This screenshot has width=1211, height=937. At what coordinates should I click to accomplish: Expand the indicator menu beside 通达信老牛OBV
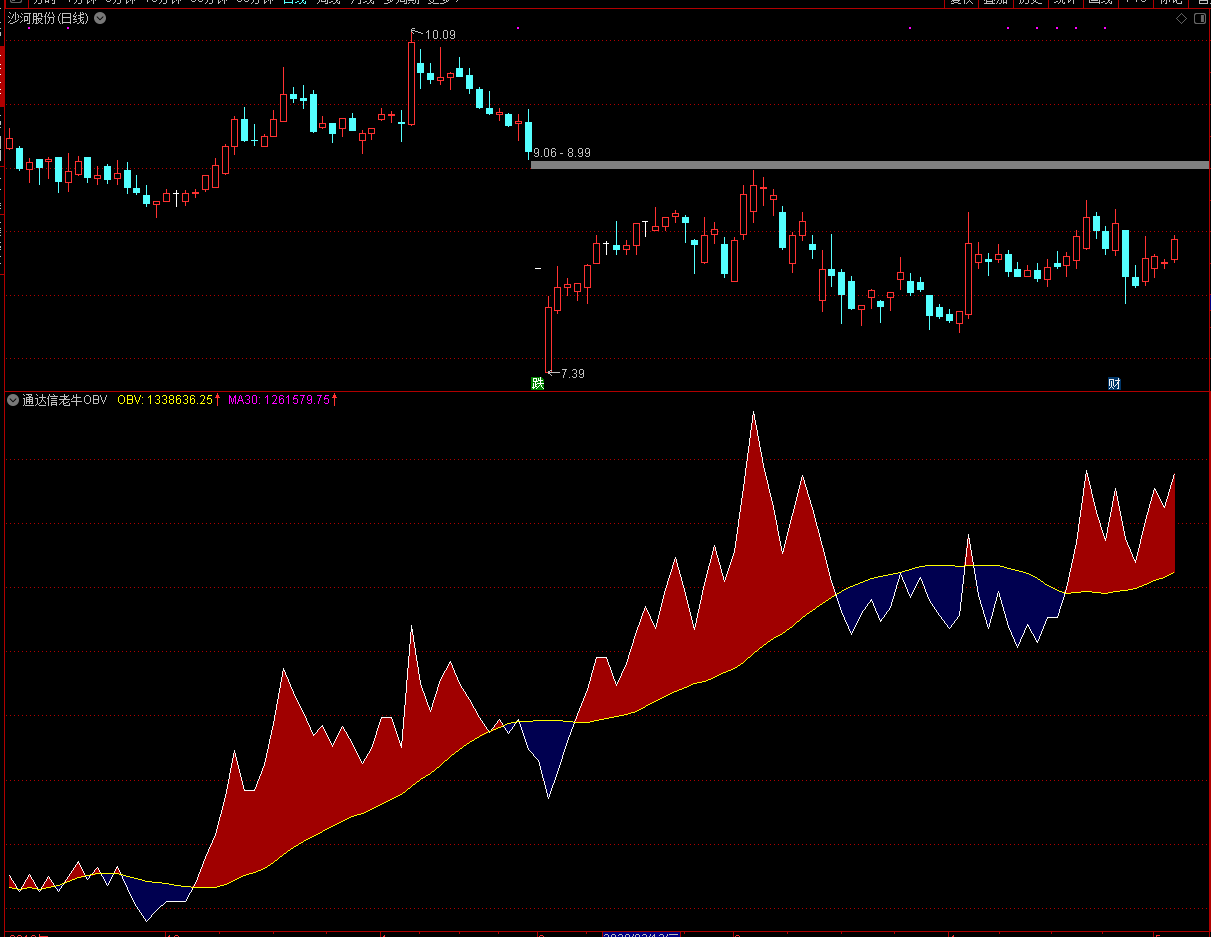12,400
